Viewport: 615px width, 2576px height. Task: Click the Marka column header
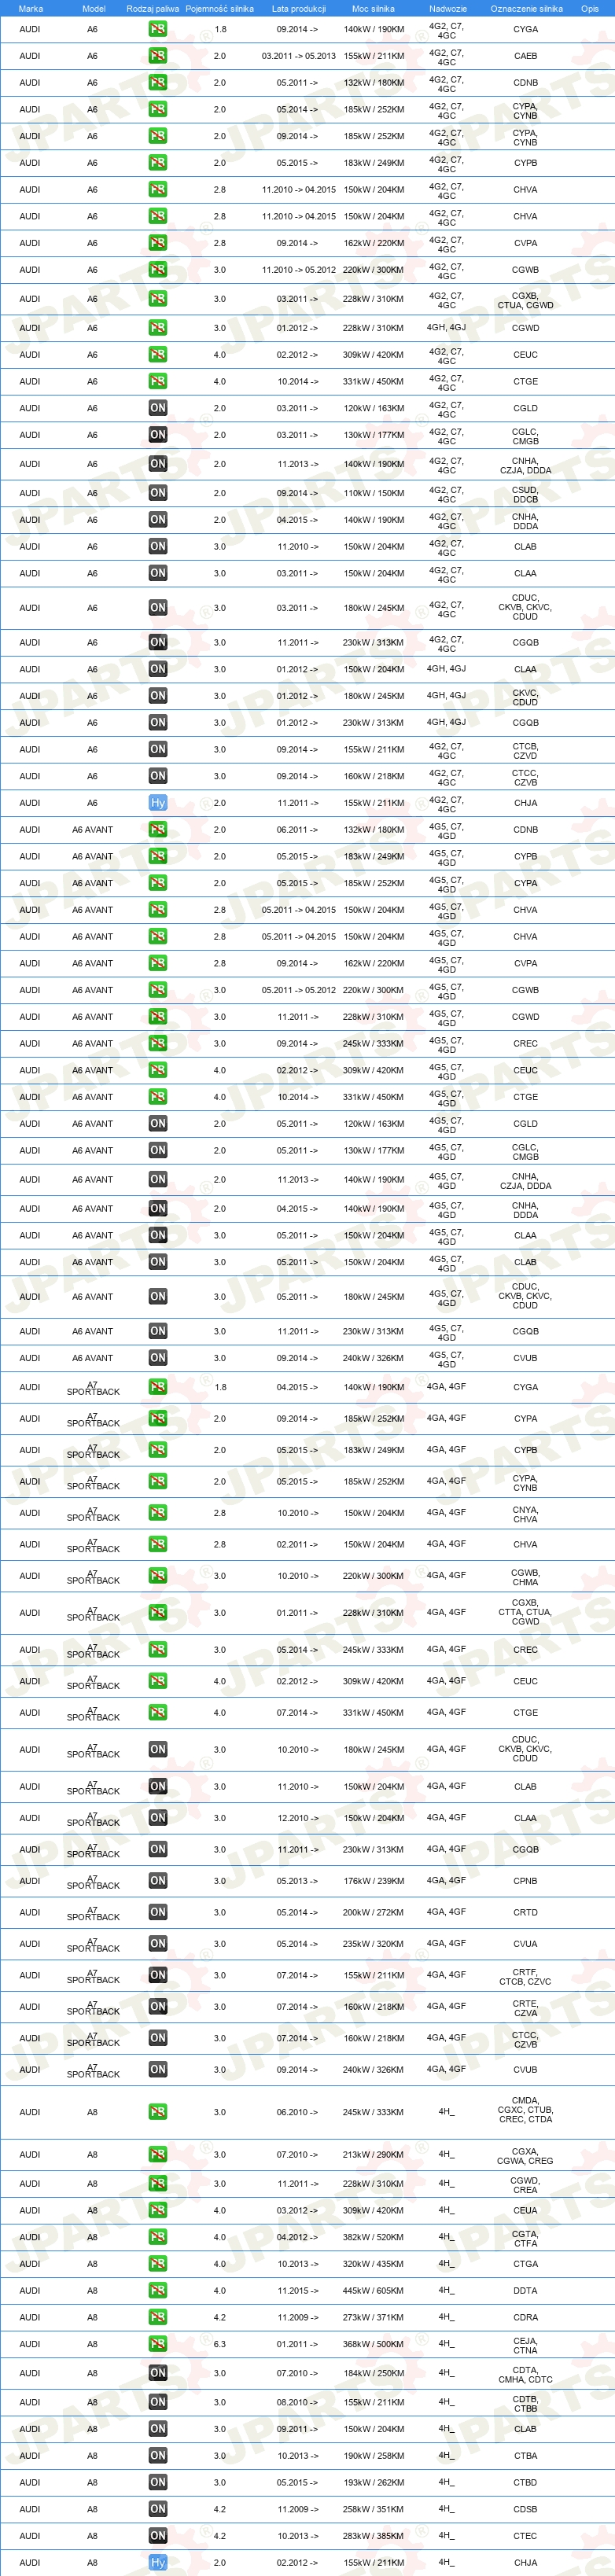[31, 8]
